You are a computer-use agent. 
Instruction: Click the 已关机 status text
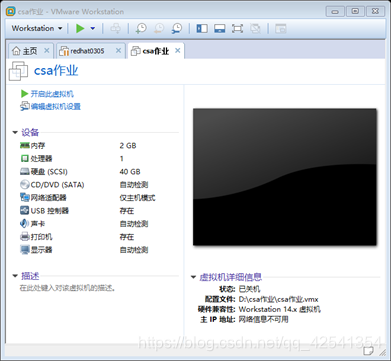pyautogui.click(x=249, y=289)
